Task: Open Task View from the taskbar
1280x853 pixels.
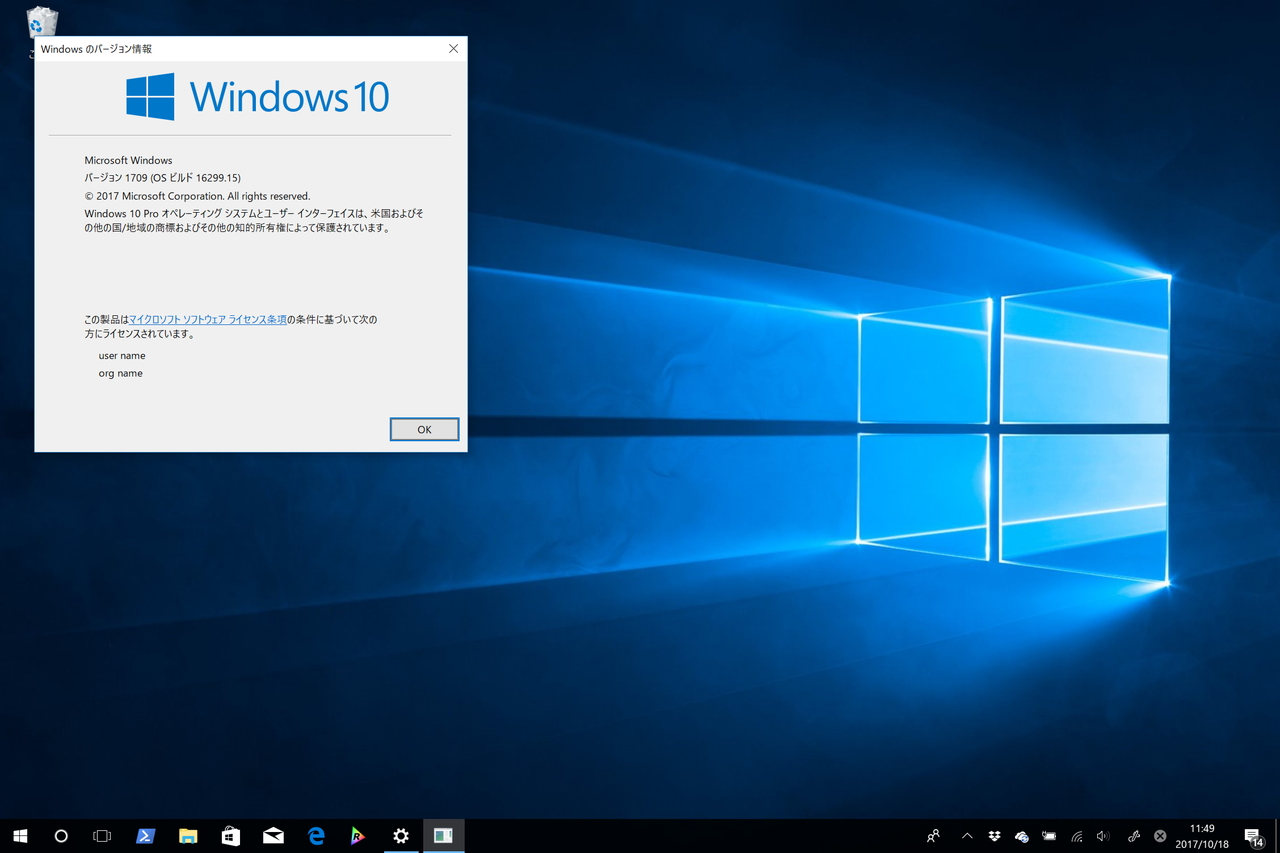Action: click(102, 836)
